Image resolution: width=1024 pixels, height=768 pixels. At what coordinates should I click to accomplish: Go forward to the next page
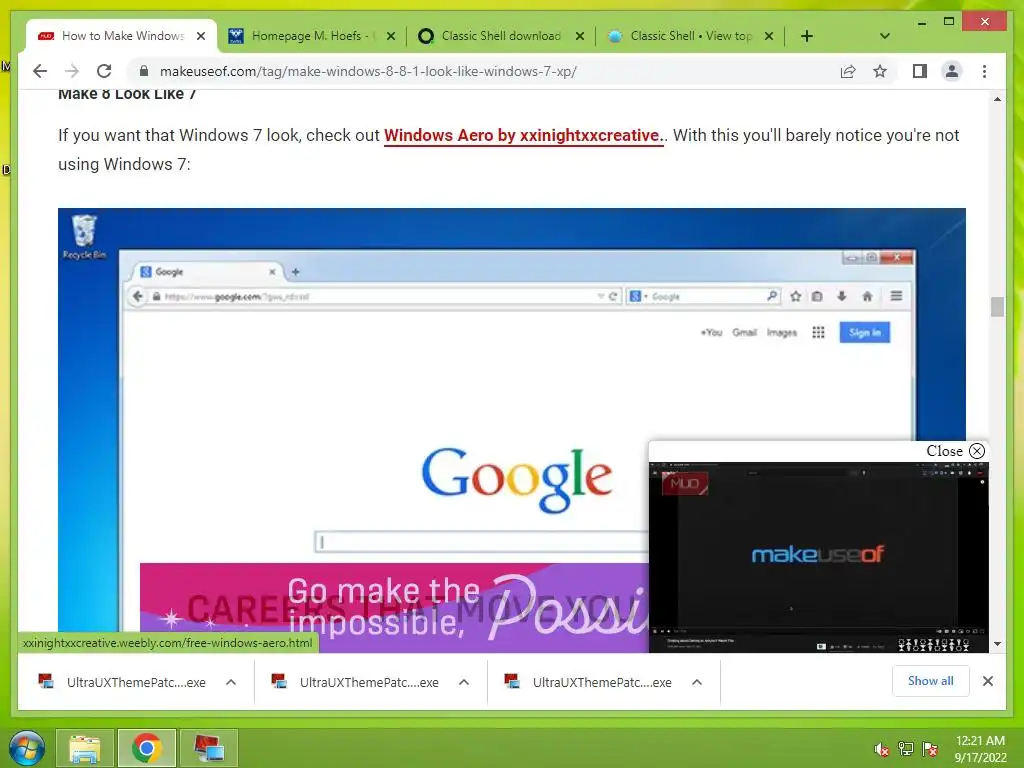[x=72, y=71]
